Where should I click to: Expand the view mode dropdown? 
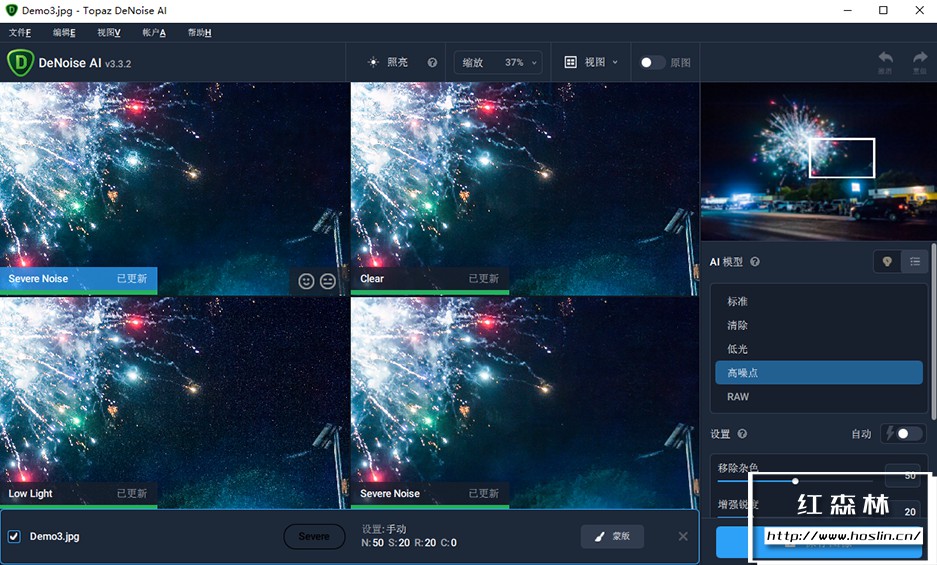pos(592,62)
